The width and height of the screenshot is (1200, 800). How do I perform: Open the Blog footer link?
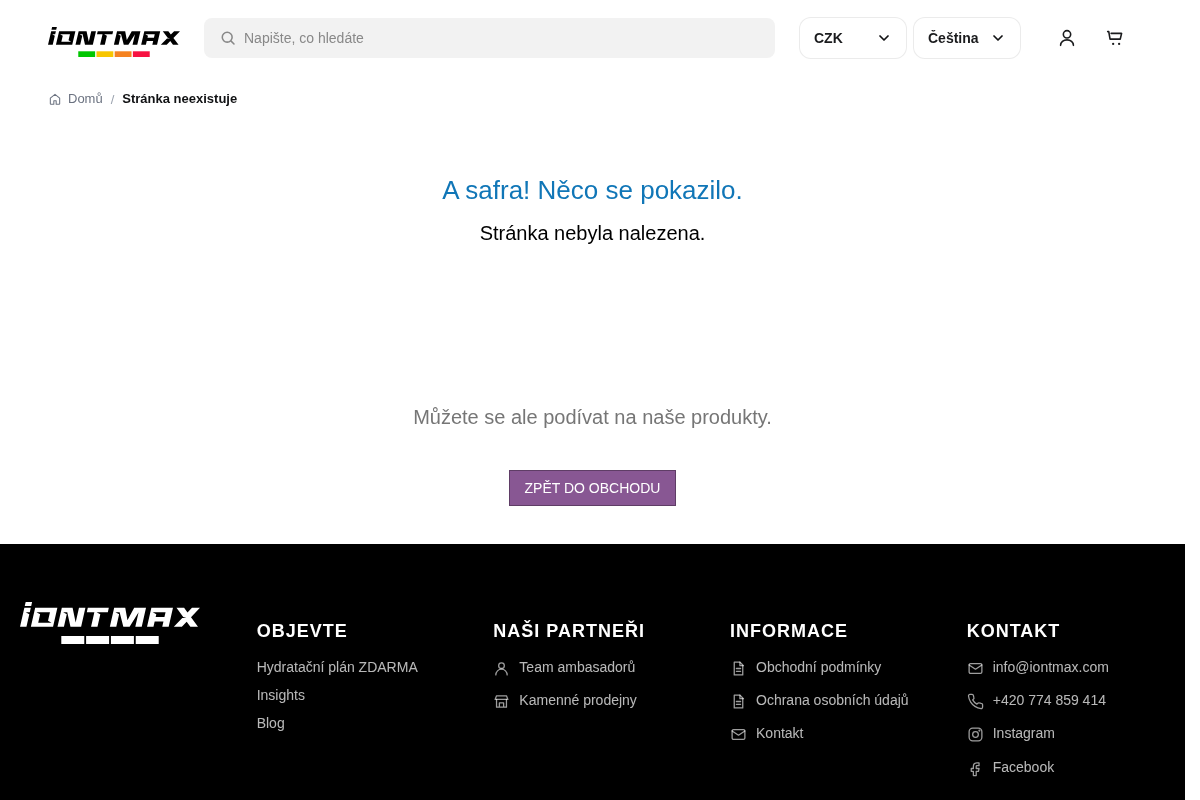click(x=270, y=723)
